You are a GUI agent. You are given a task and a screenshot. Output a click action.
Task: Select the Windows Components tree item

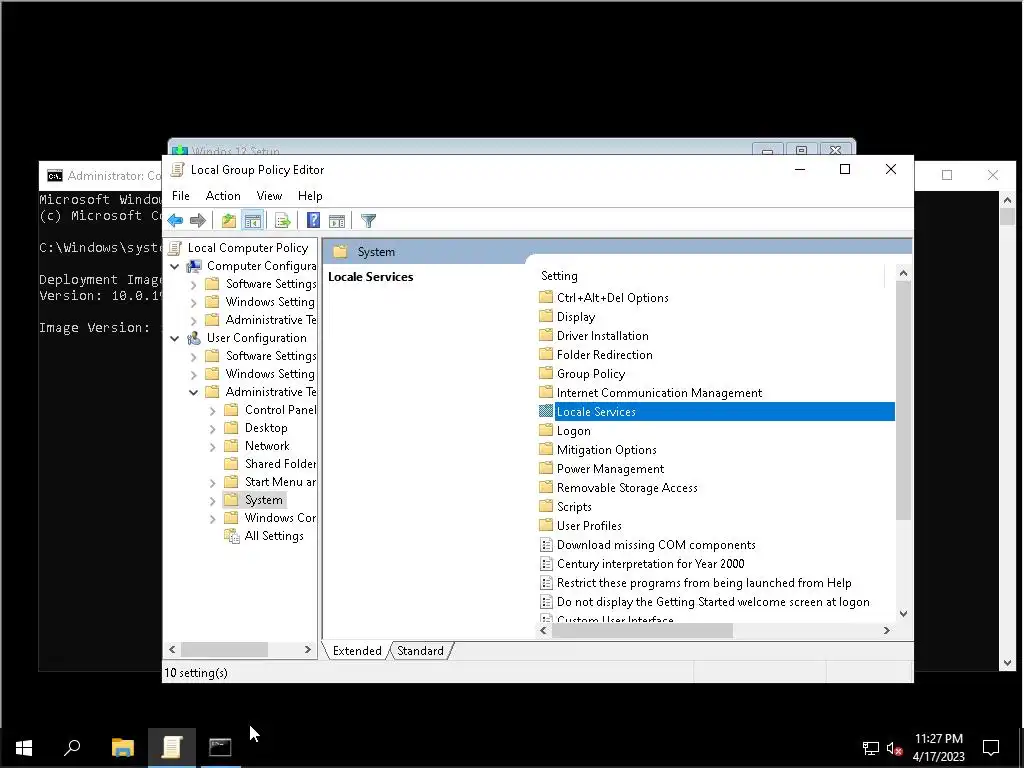pyautogui.click(x=280, y=518)
